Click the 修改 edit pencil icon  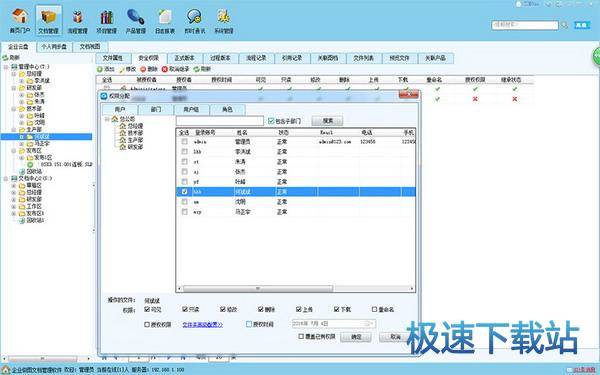[x=122, y=69]
